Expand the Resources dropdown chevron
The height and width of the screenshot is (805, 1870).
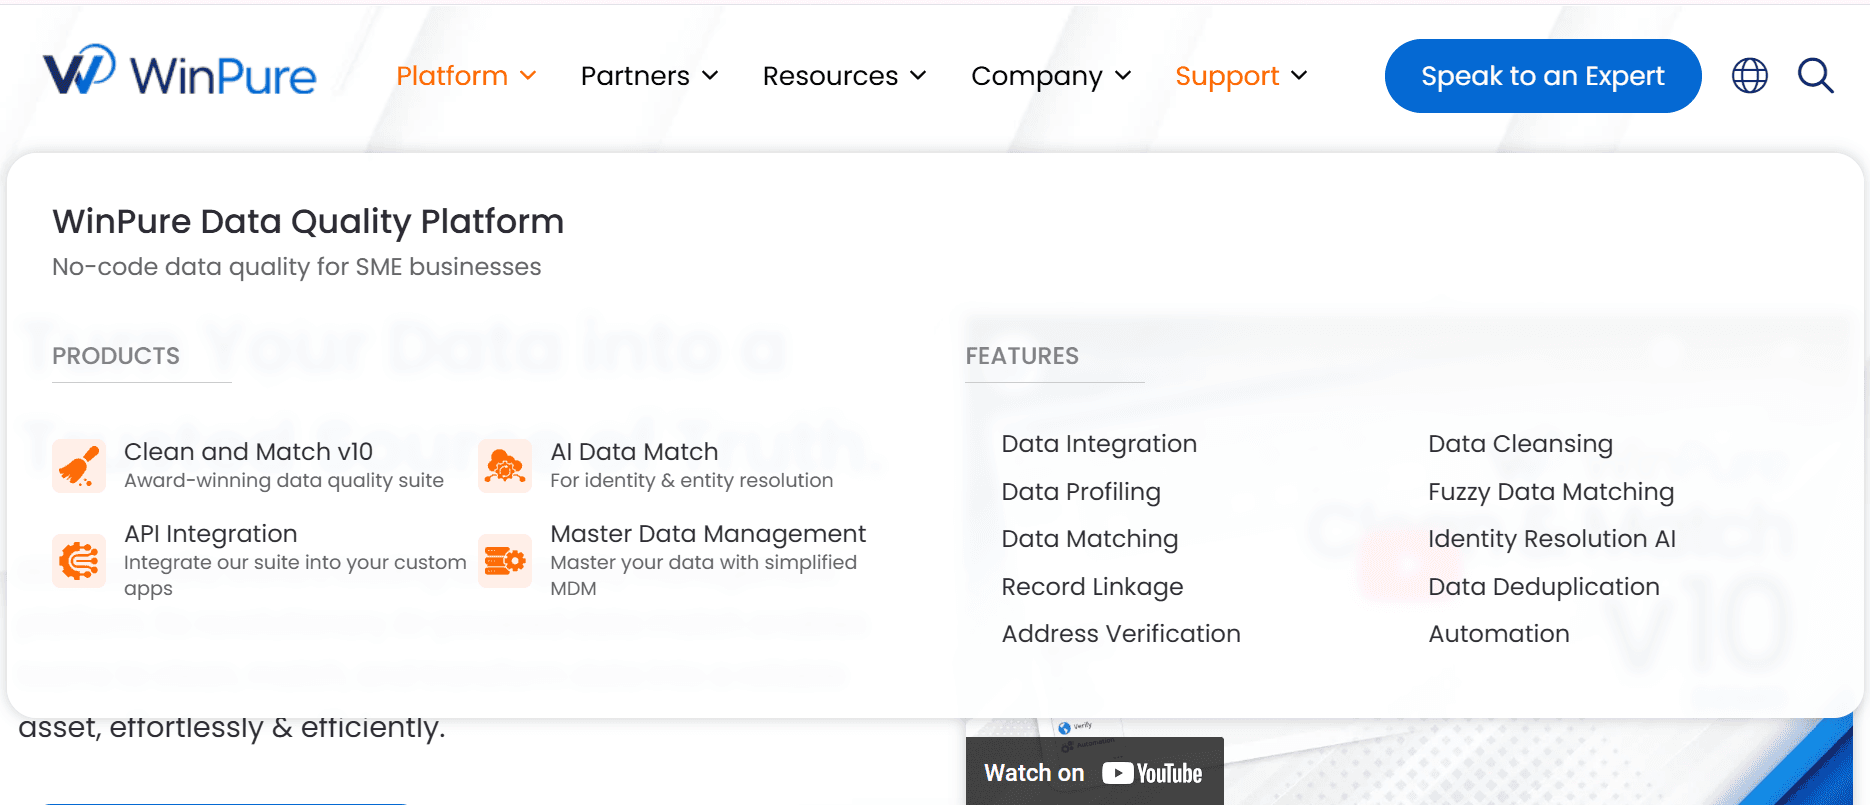918,76
